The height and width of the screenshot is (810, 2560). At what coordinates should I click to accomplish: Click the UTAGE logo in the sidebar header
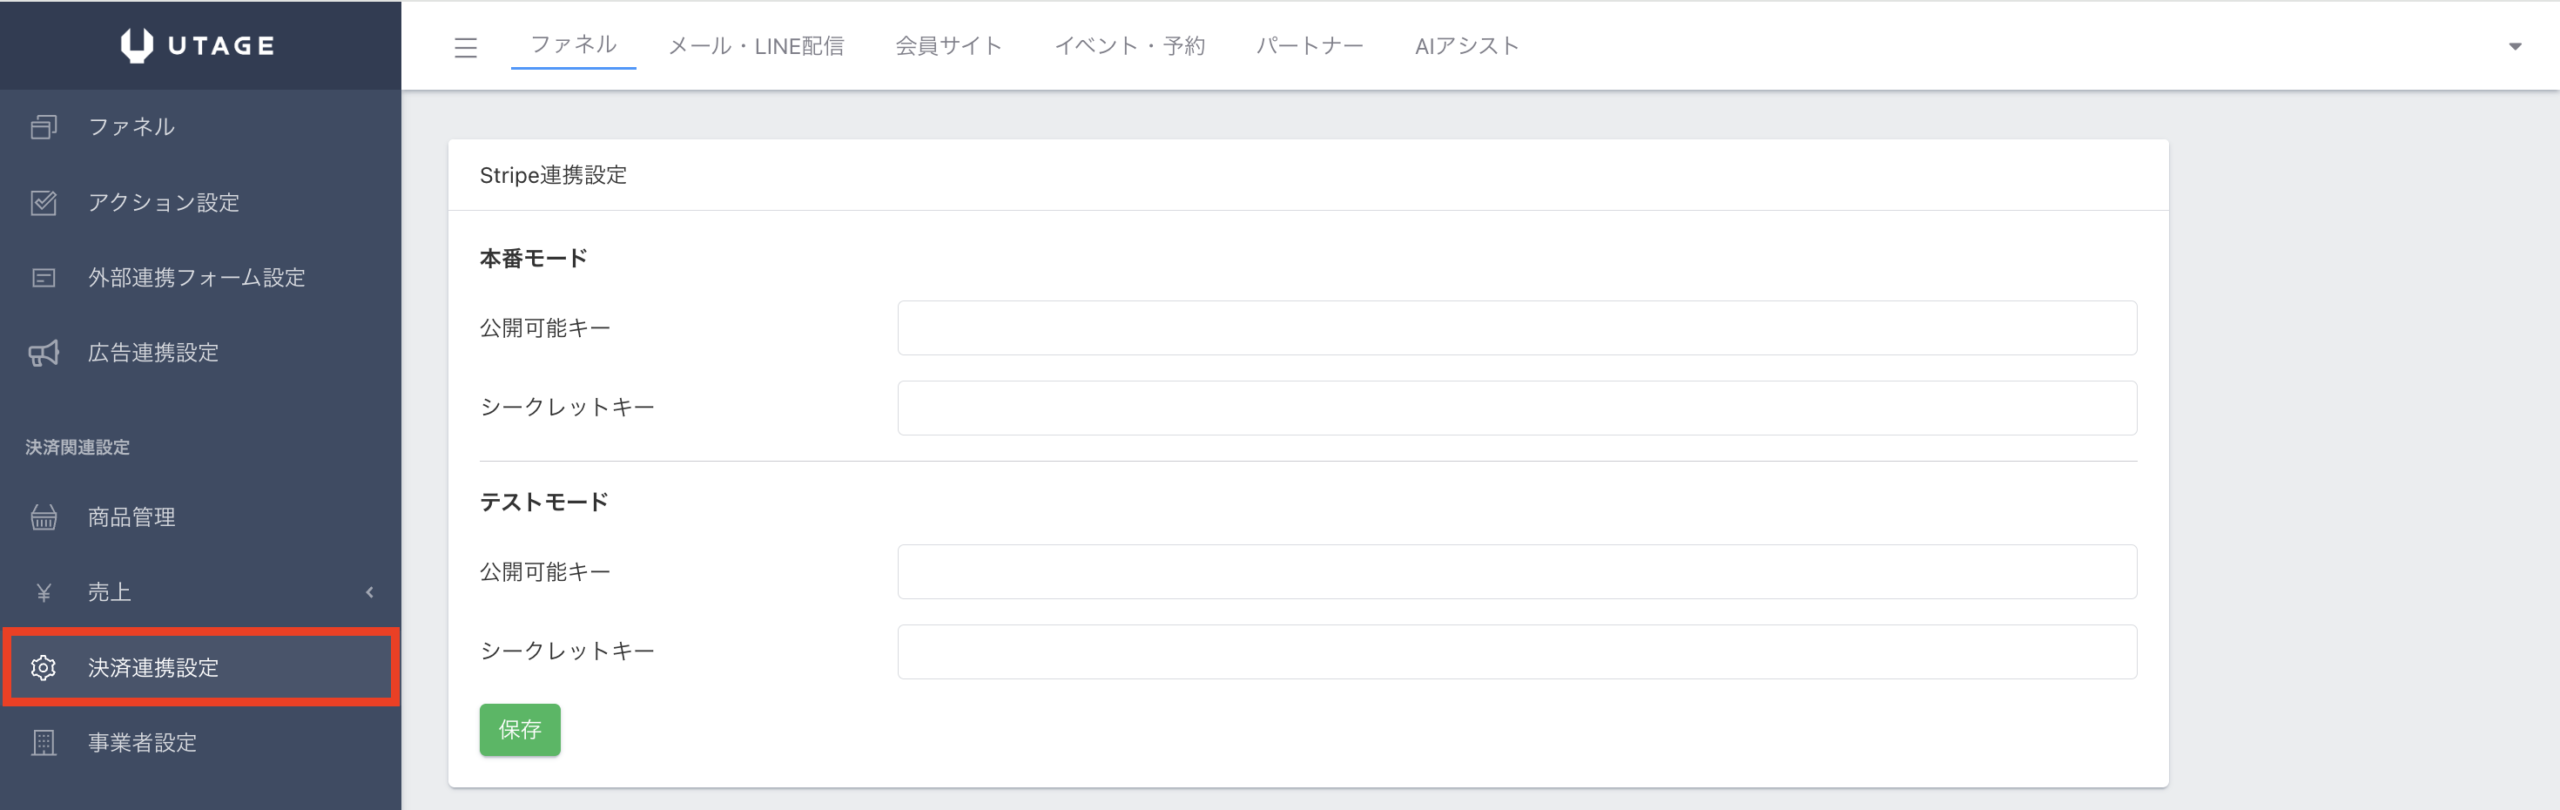198,45
